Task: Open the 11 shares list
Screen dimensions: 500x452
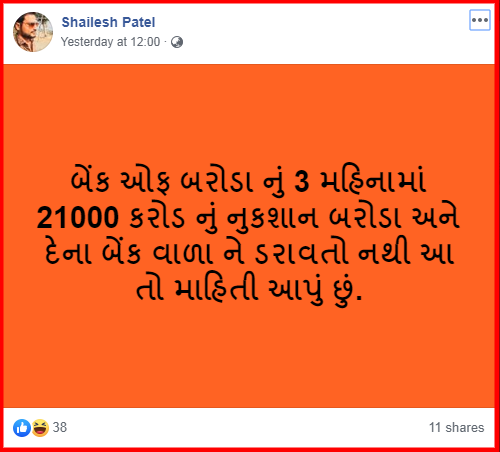Action: coord(456,427)
